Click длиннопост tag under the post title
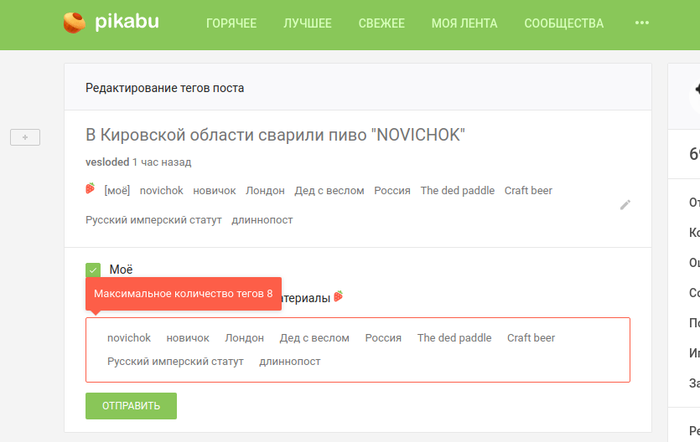700x442 pixels. pos(262,220)
